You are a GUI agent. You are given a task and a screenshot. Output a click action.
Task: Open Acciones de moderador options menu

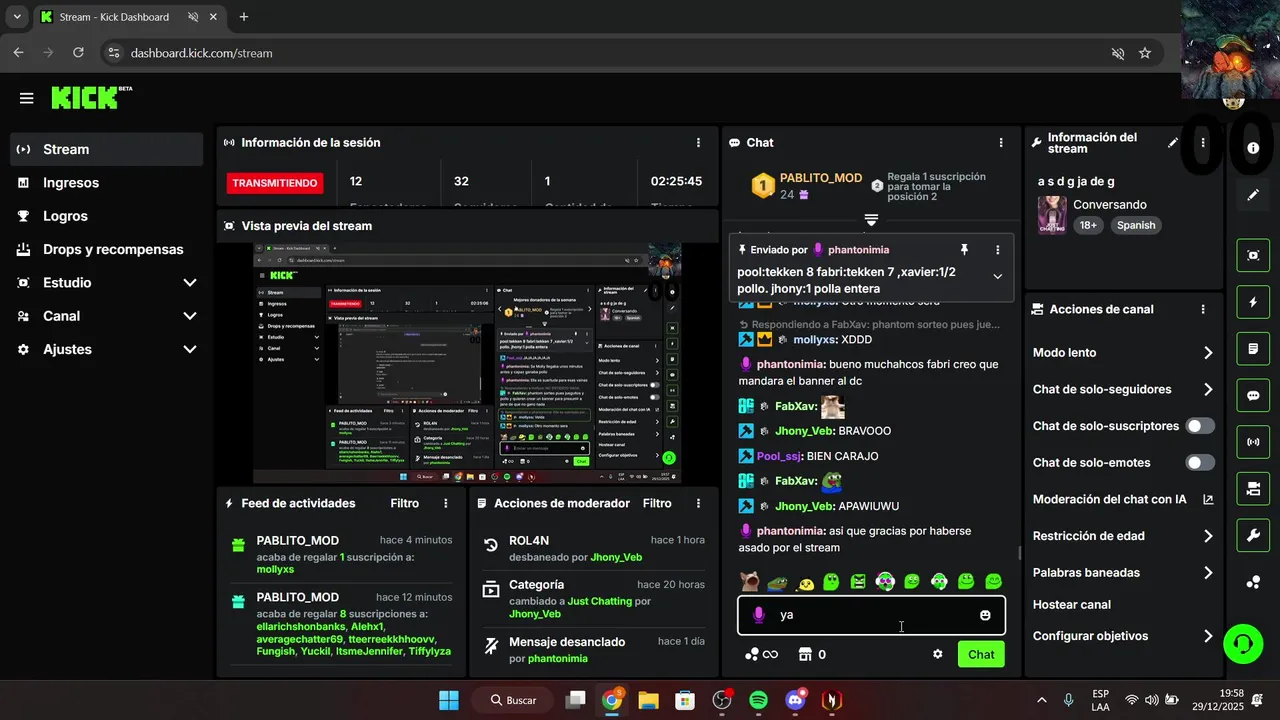pyautogui.click(x=698, y=503)
